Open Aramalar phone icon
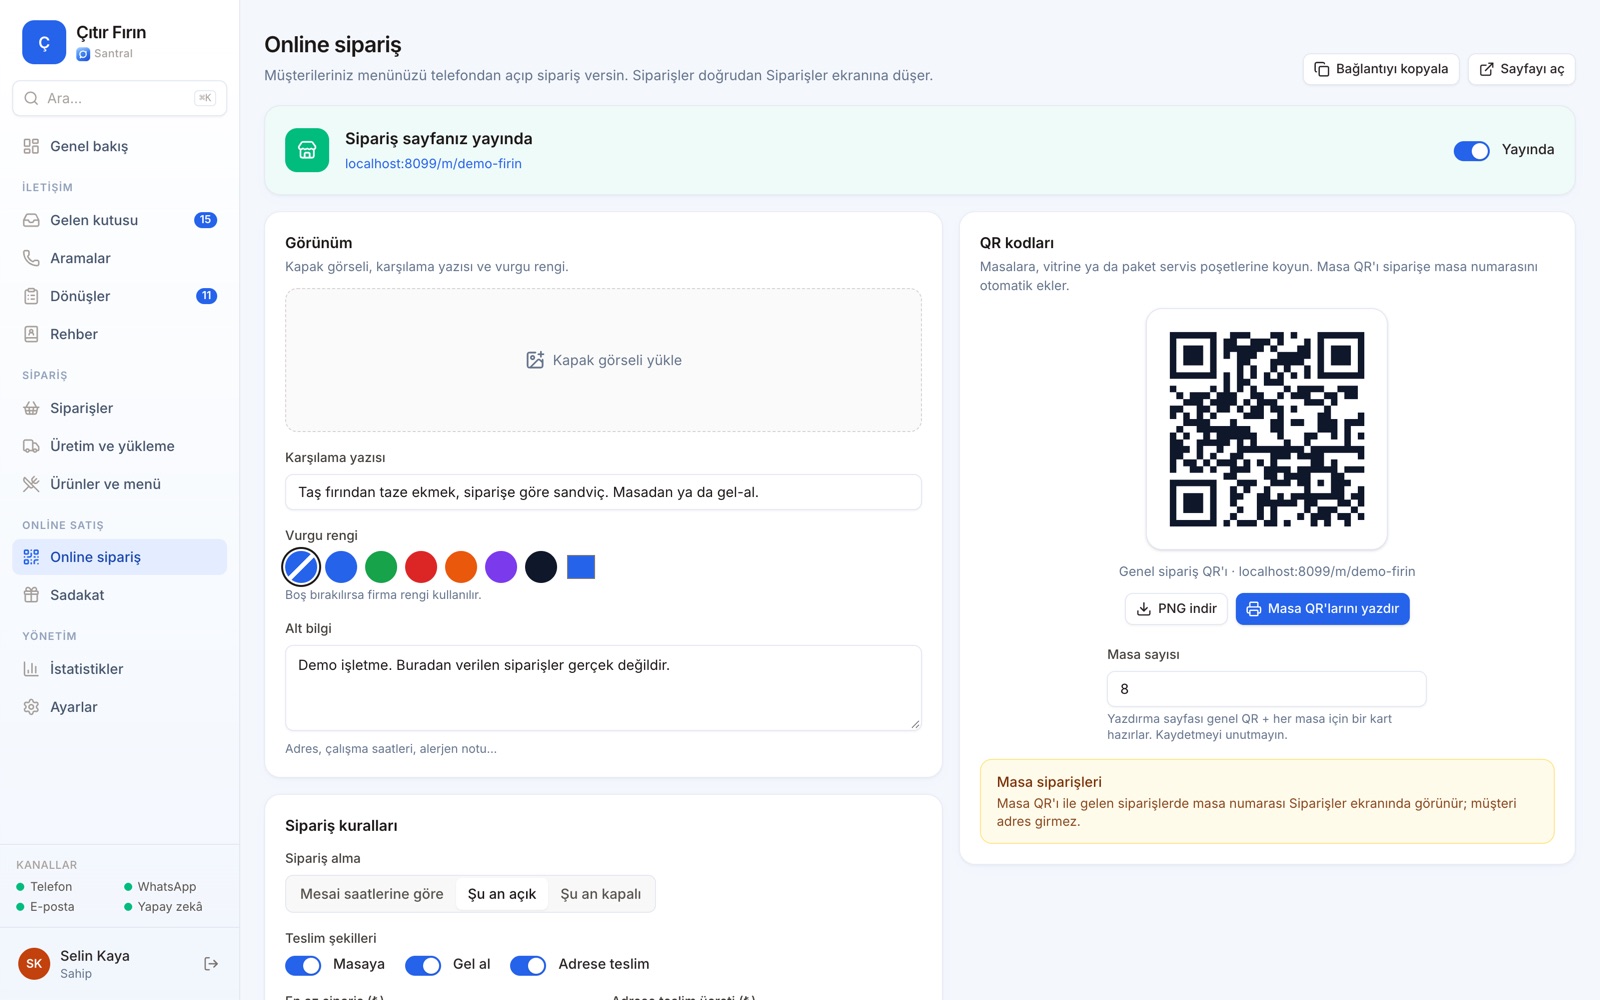 point(31,258)
